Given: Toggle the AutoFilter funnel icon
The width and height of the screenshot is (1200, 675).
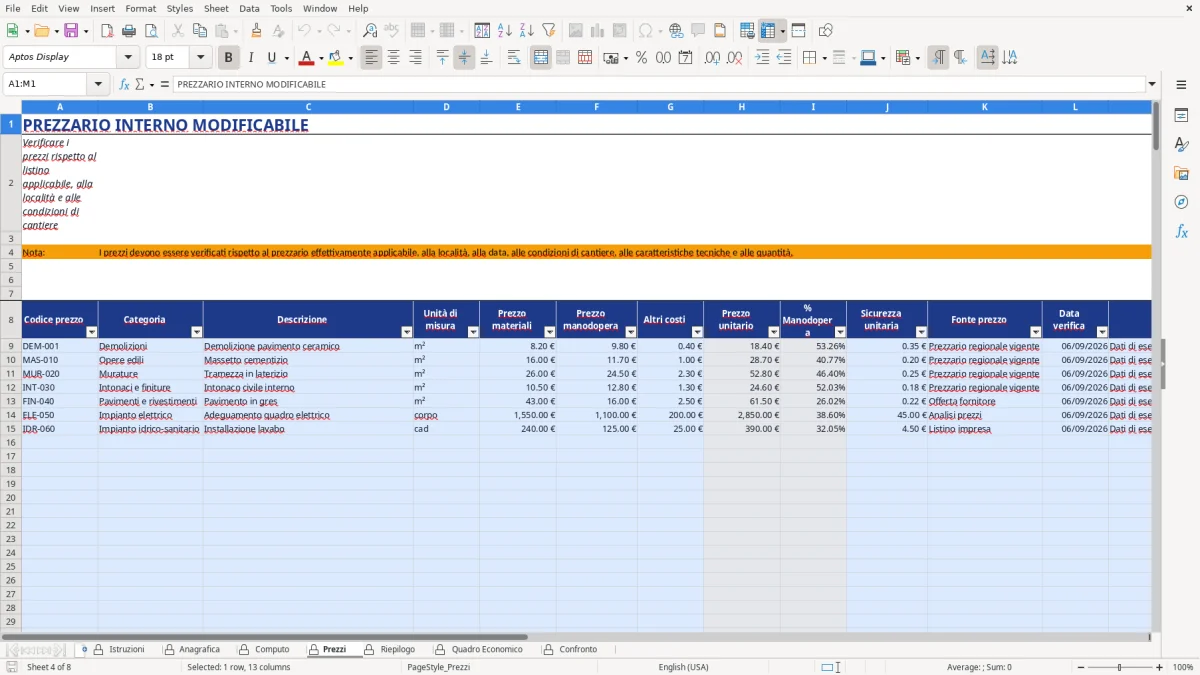Looking at the screenshot, I should pos(549,31).
